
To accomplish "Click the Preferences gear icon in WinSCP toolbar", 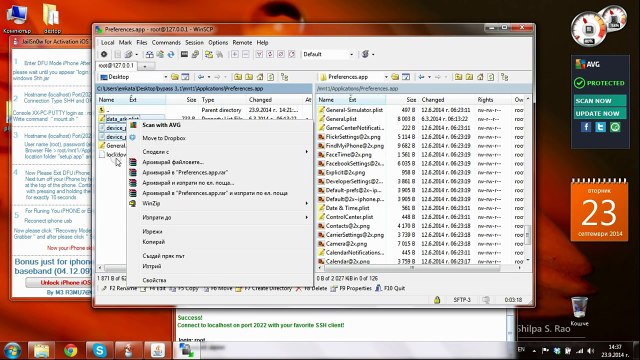I will pyautogui.click(x=104, y=54).
